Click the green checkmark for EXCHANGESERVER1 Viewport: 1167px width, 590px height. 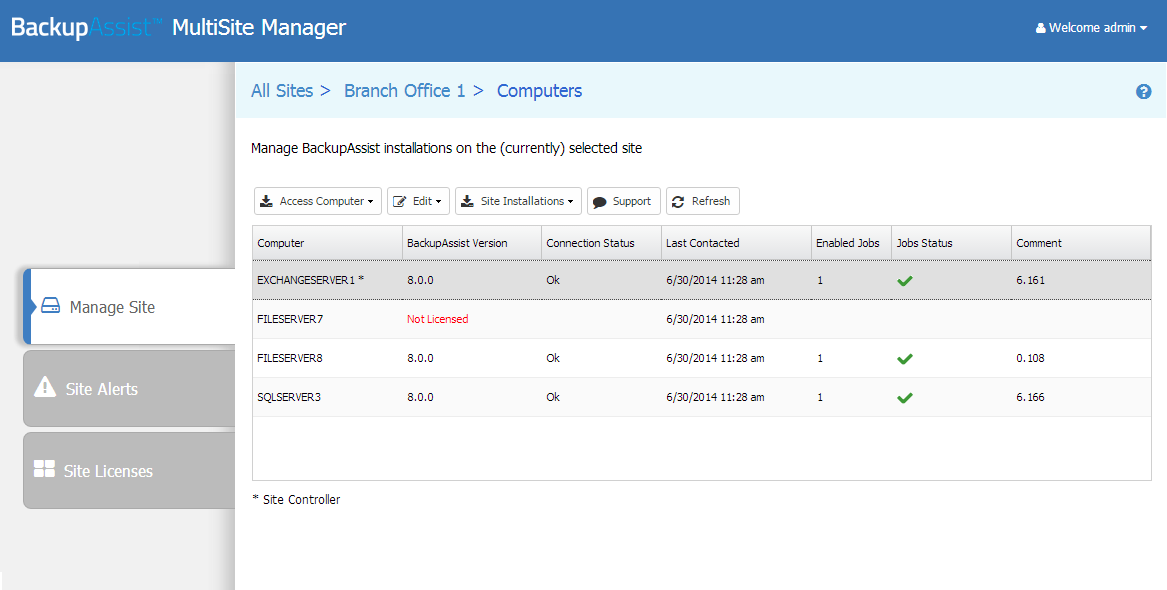tap(904, 280)
